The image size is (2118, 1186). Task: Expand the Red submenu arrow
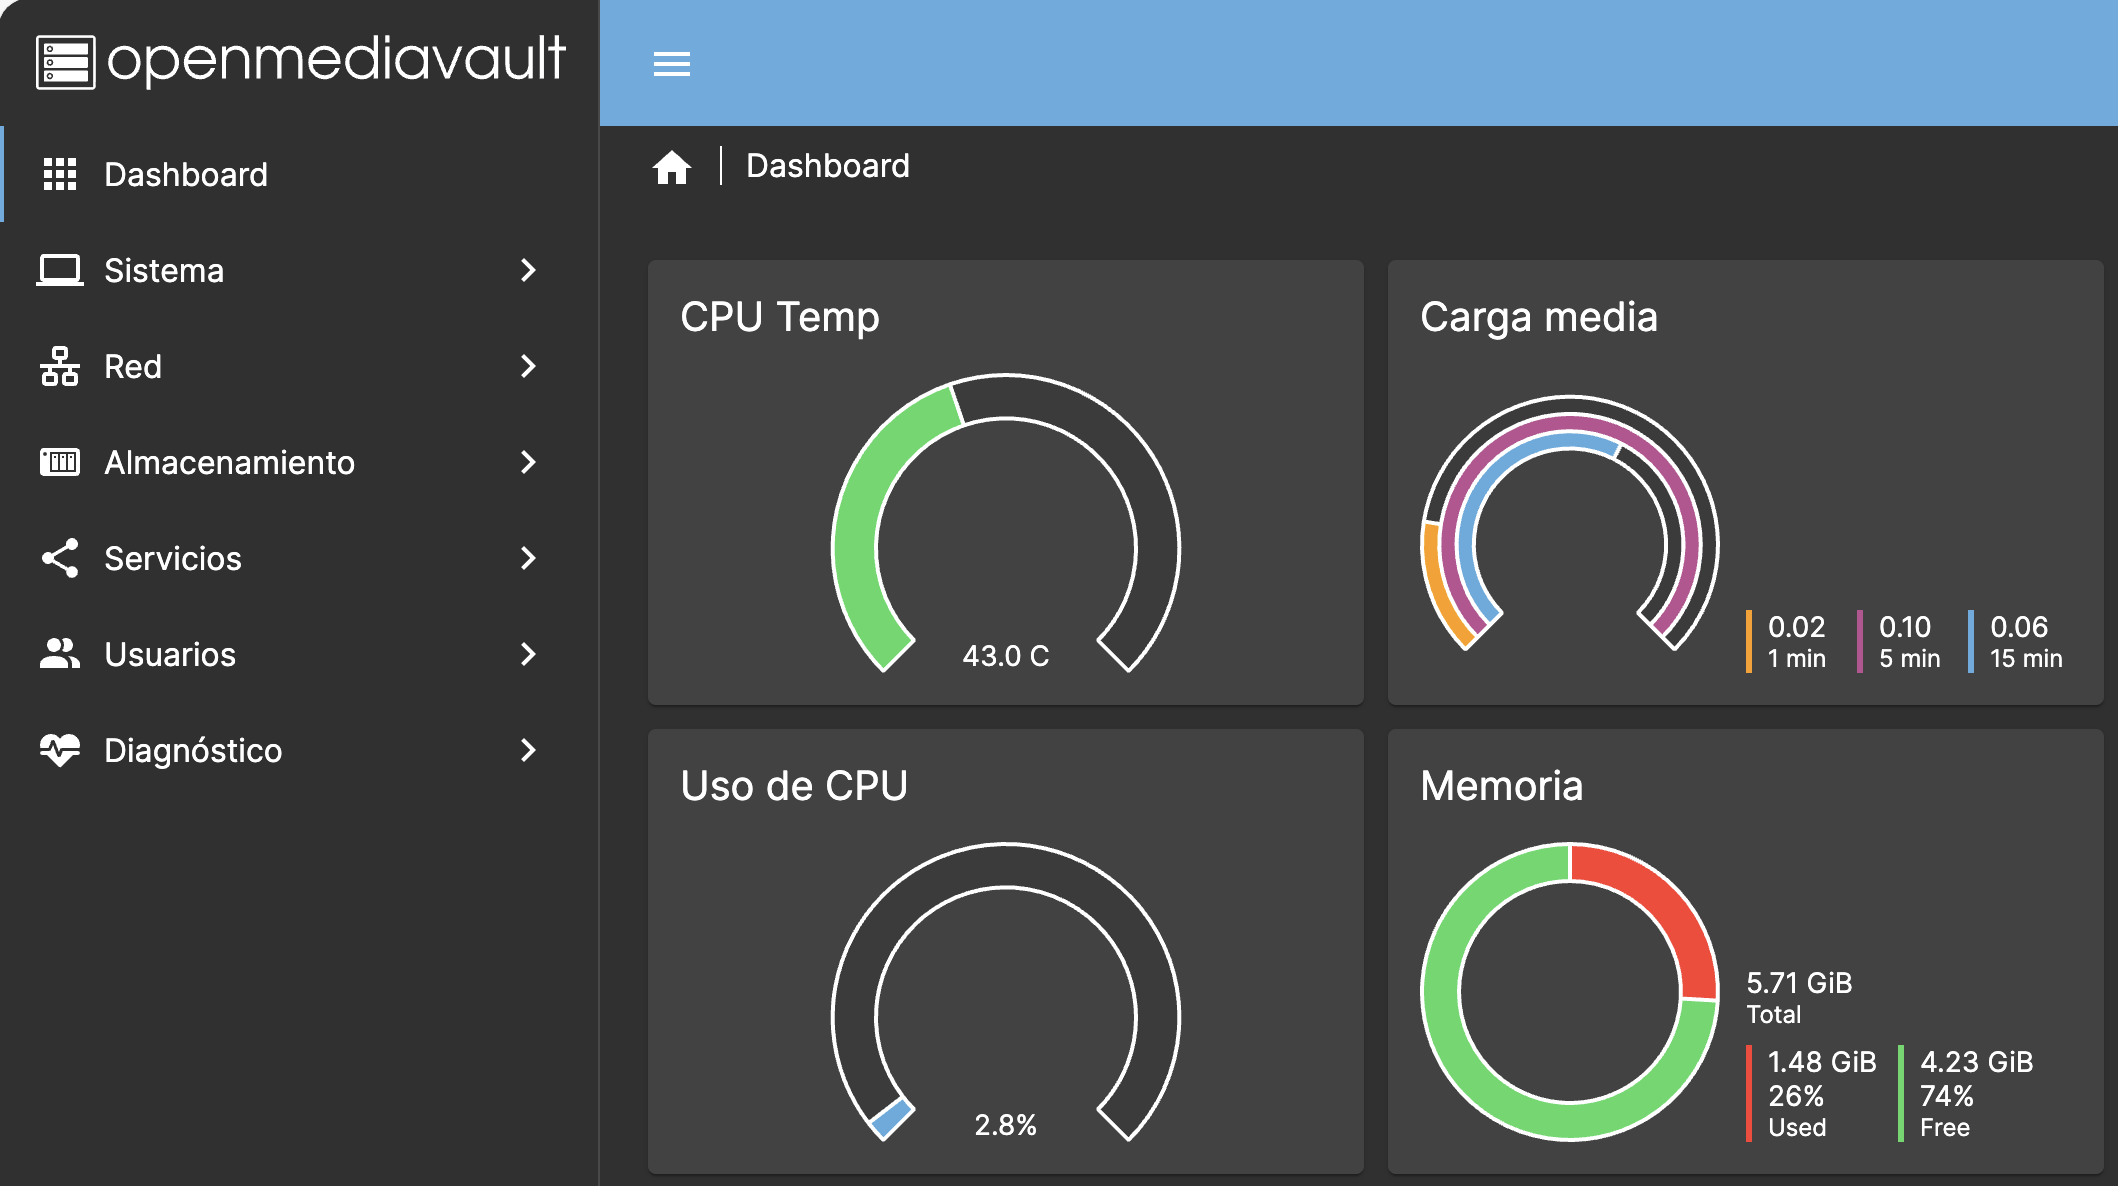tap(528, 366)
